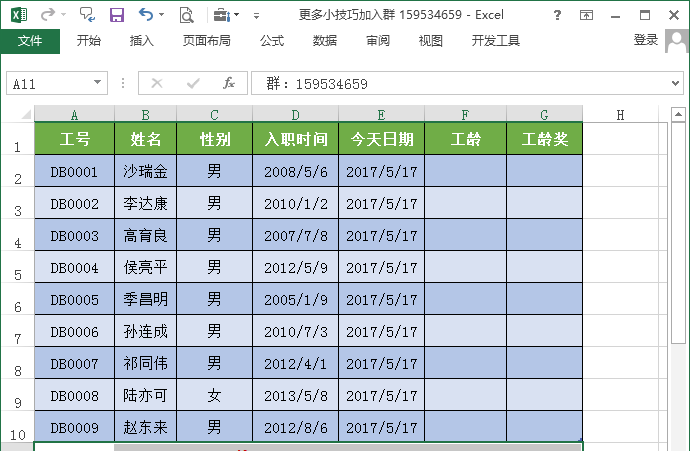The height and width of the screenshot is (451, 690).
Task: Select the name cell 赵东来
Action: click(145, 427)
